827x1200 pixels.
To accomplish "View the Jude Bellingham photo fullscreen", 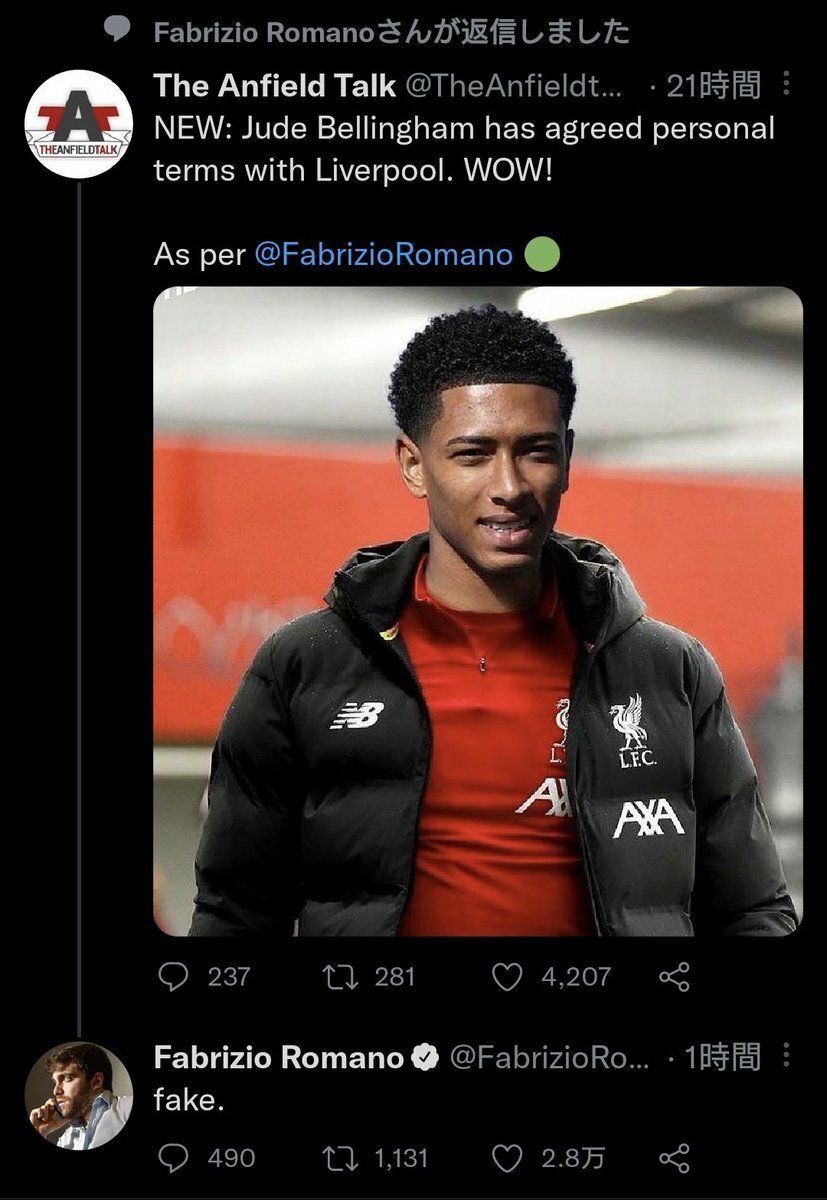I will (x=478, y=612).
